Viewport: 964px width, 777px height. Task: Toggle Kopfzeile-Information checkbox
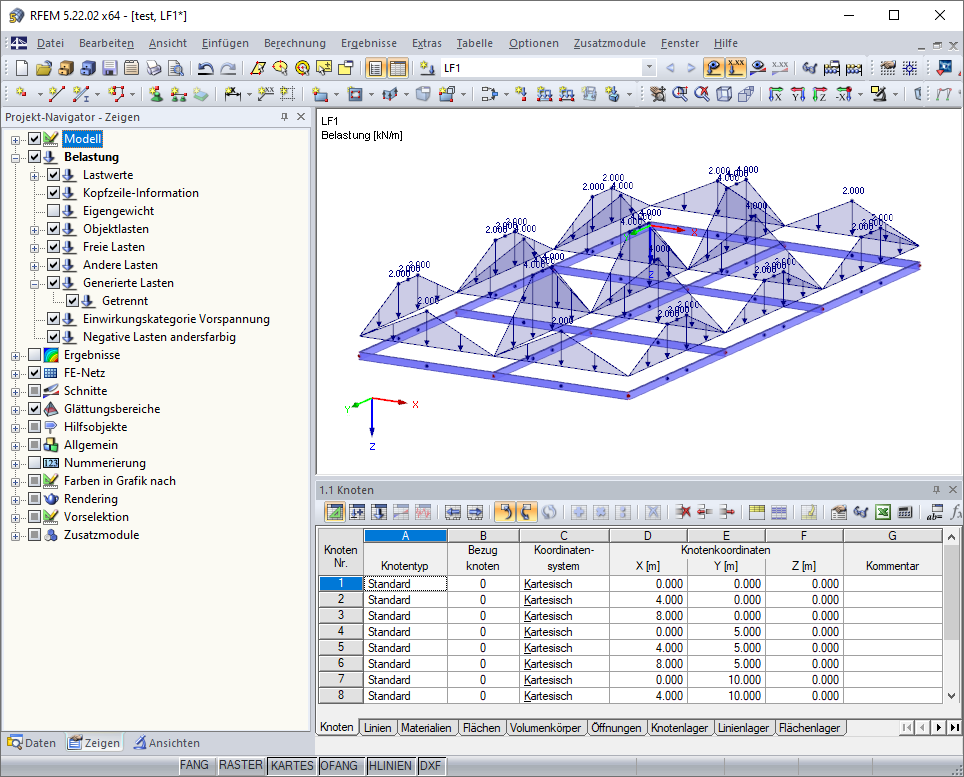(53, 192)
